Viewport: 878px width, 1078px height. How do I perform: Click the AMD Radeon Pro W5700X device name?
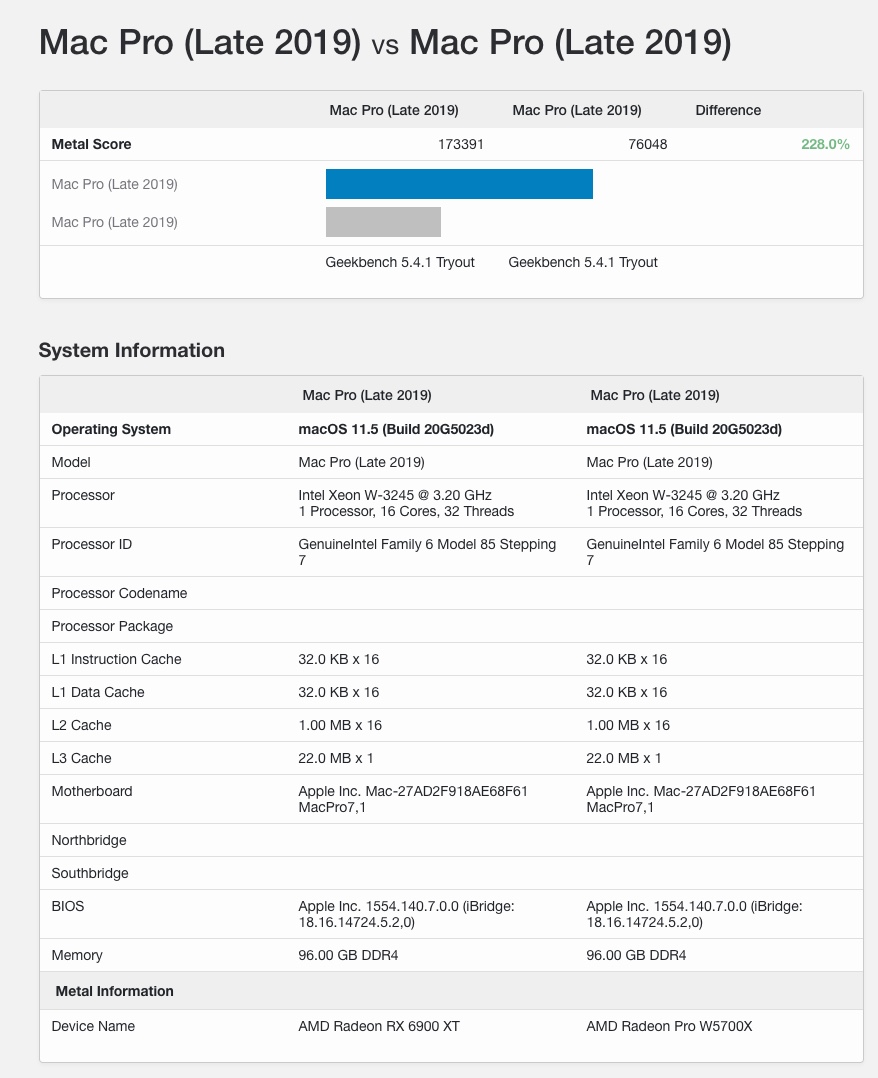point(671,1026)
